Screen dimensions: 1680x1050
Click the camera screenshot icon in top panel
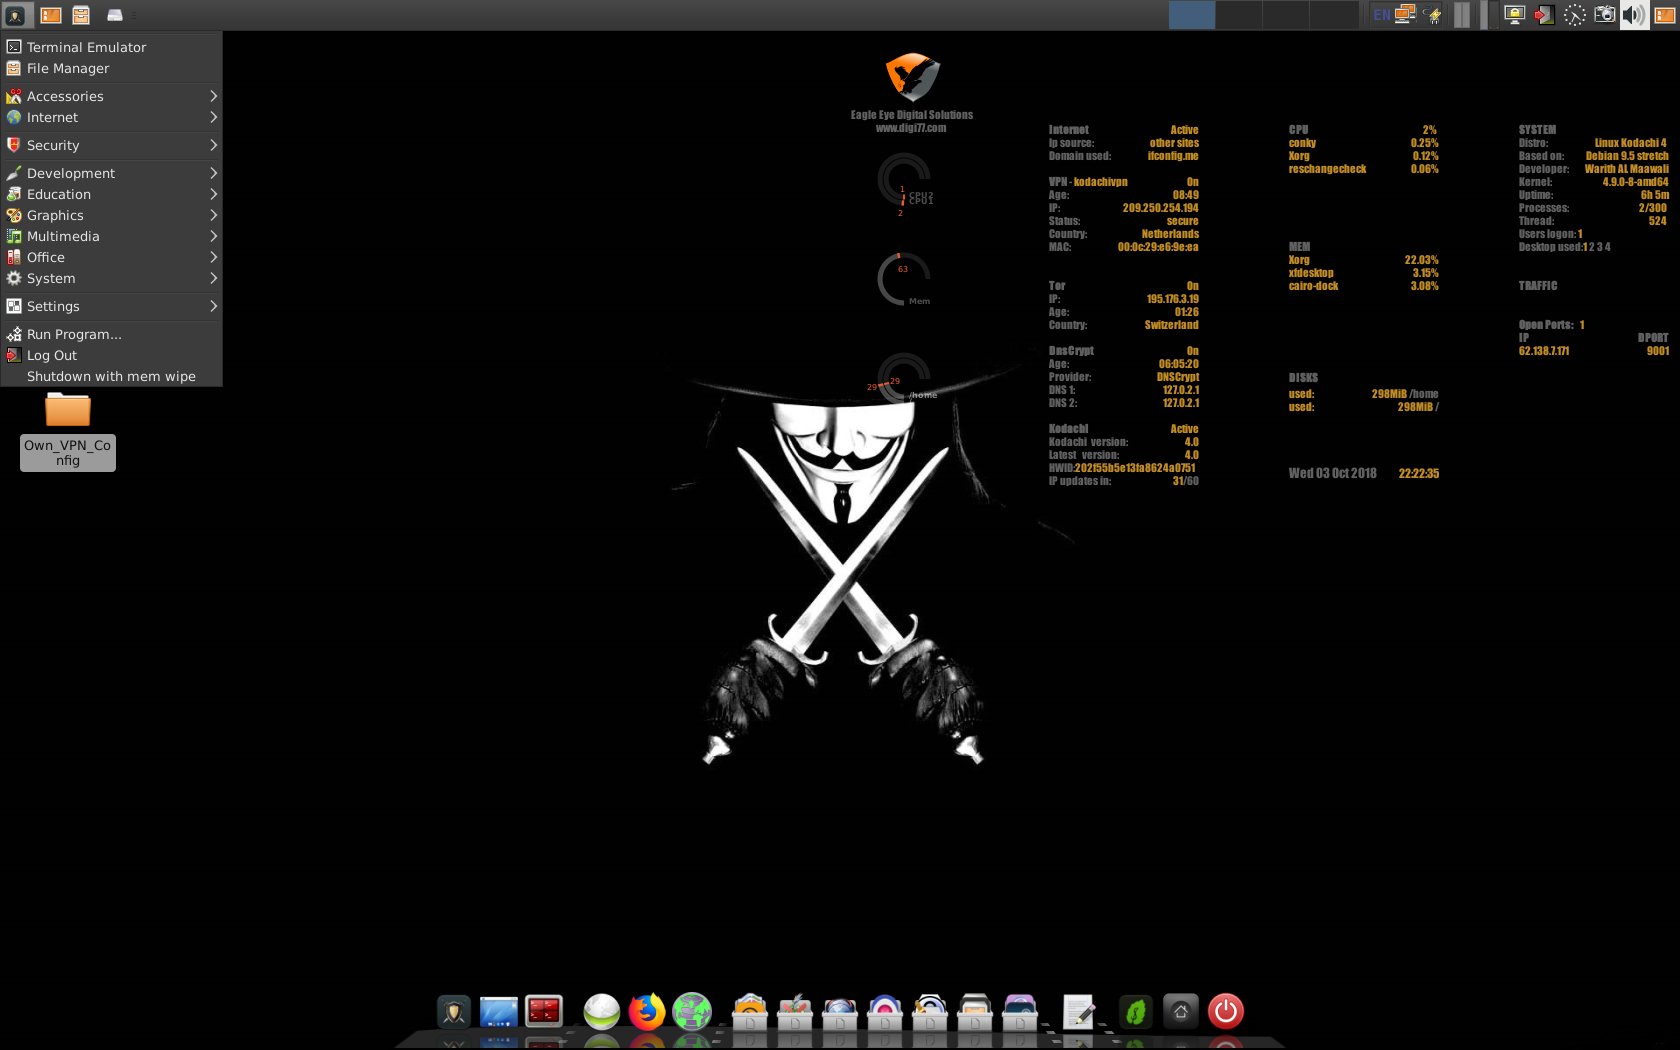click(1604, 15)
